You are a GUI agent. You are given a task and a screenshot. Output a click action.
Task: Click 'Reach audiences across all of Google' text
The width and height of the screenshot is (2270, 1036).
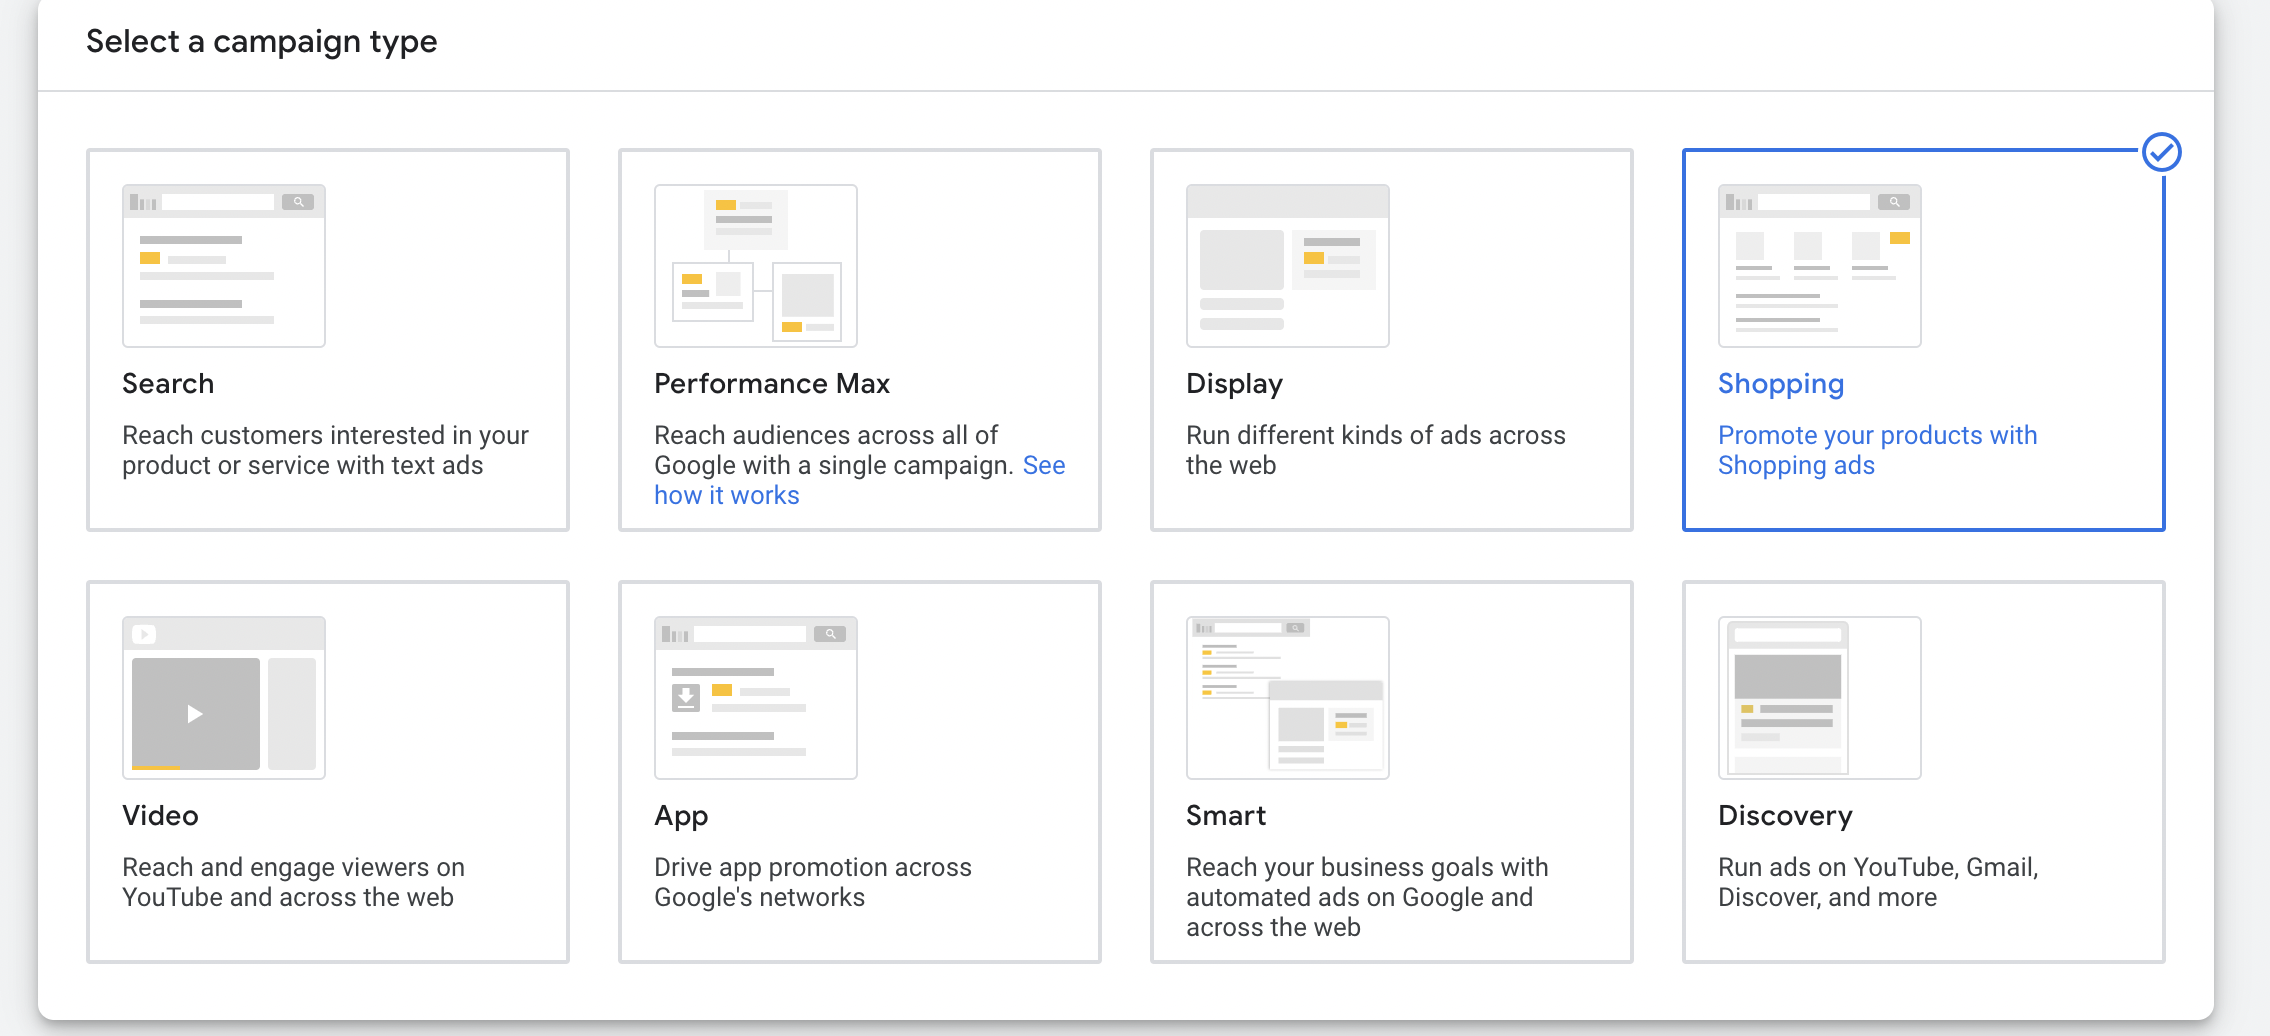832,450
